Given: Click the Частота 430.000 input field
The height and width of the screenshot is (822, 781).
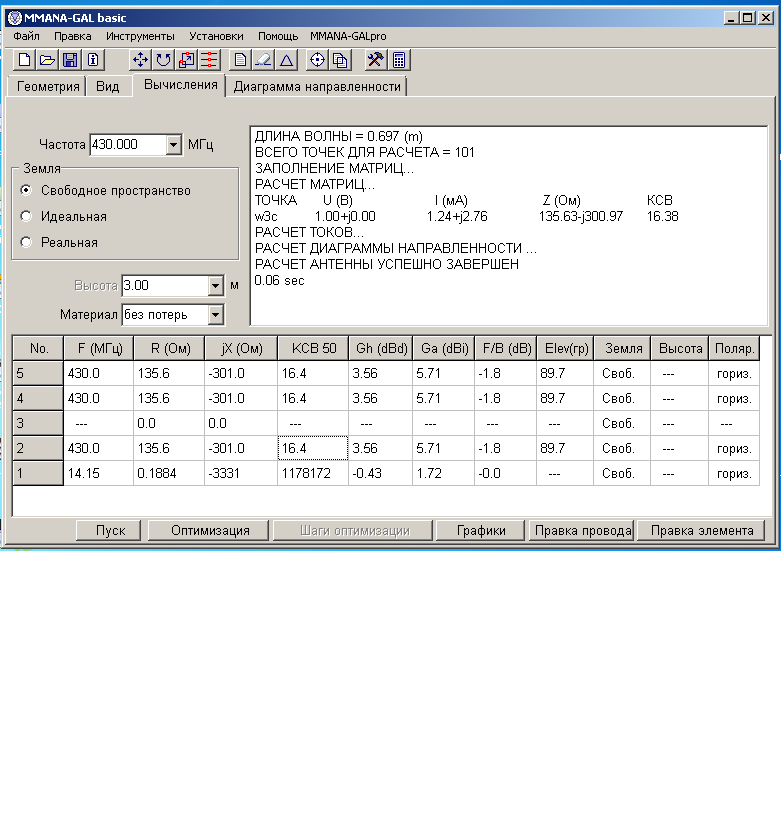Looking at the screenshot, I should point(126,145).
